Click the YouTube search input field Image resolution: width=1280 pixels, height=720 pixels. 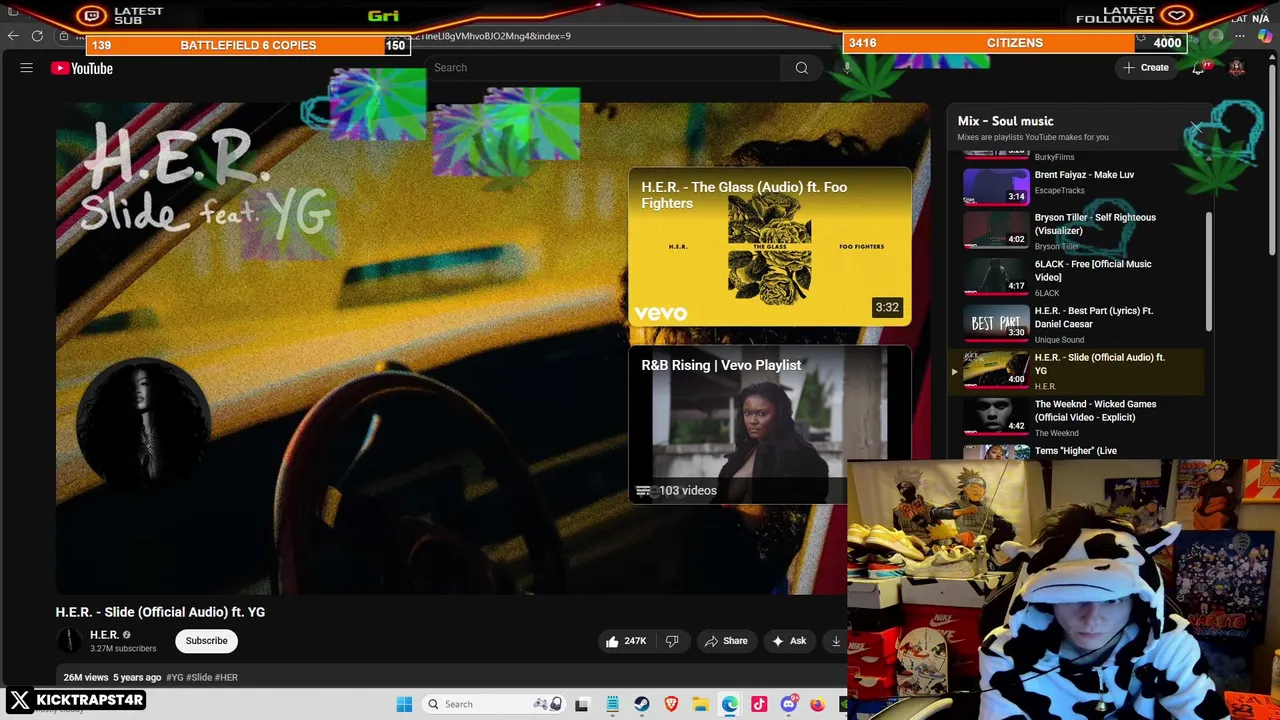605,68
